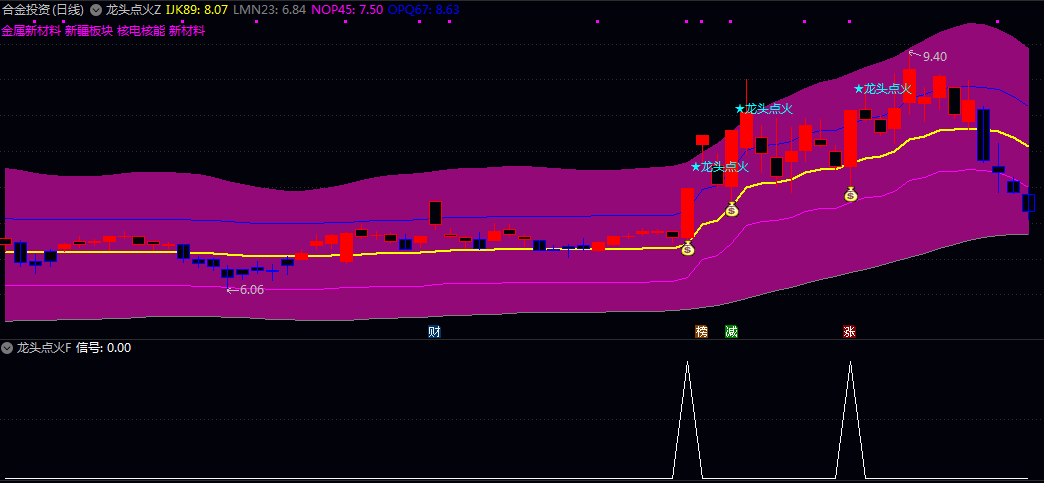1044x483 pixels.
Task: Open the 核电核能 sector tag
Action: pyautogui.click(x=141, y=31)
